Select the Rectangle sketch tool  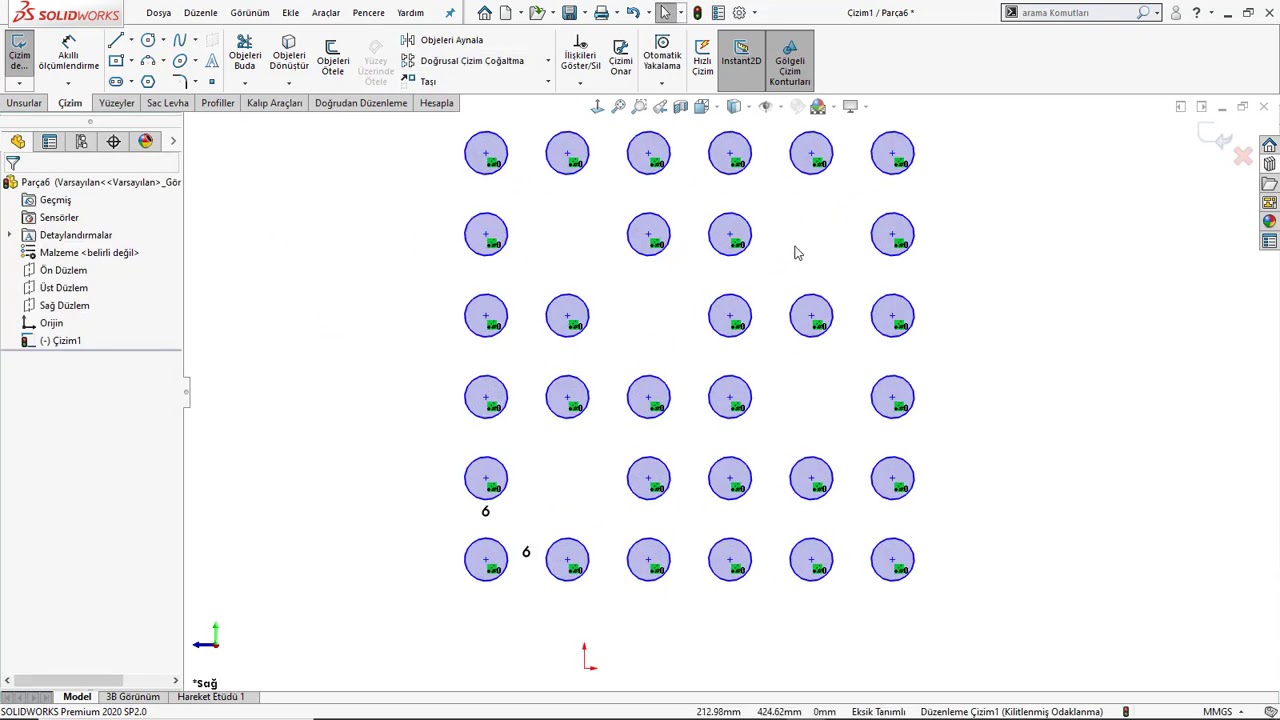[116, 61]
